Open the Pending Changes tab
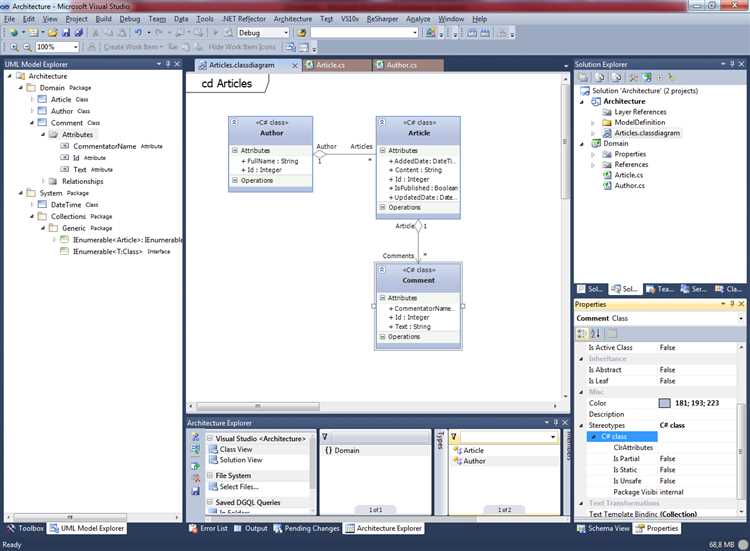This screenshot has width=750, height=551. point(306,528)
